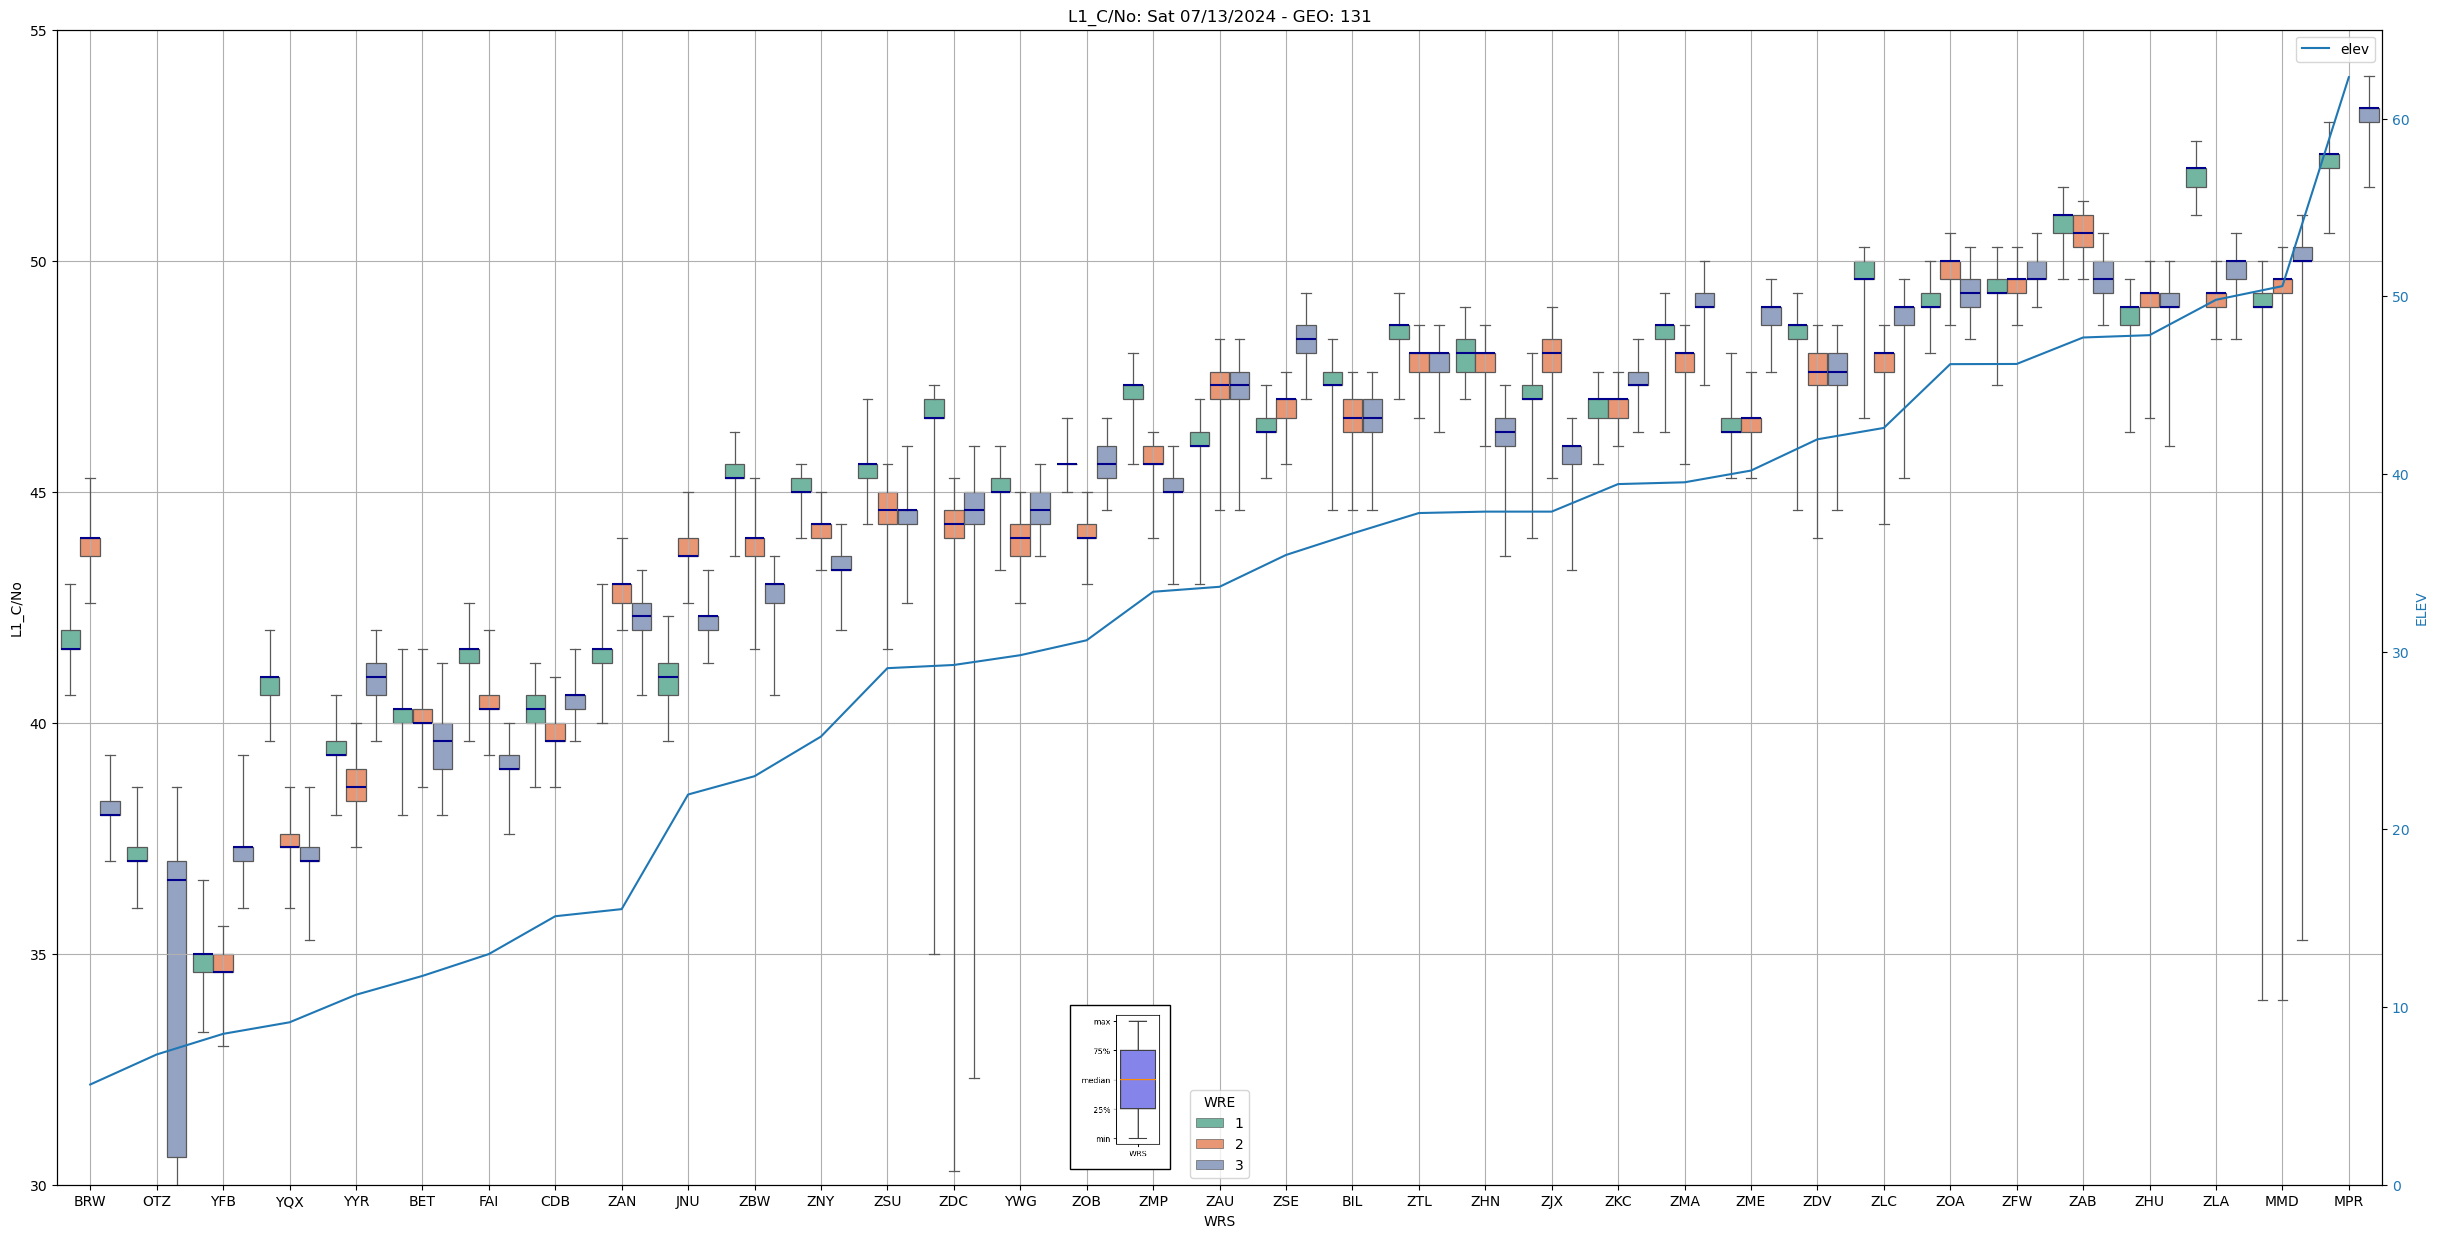Click the 'ZHN' x-axis tick label

click(1486, 1201)
